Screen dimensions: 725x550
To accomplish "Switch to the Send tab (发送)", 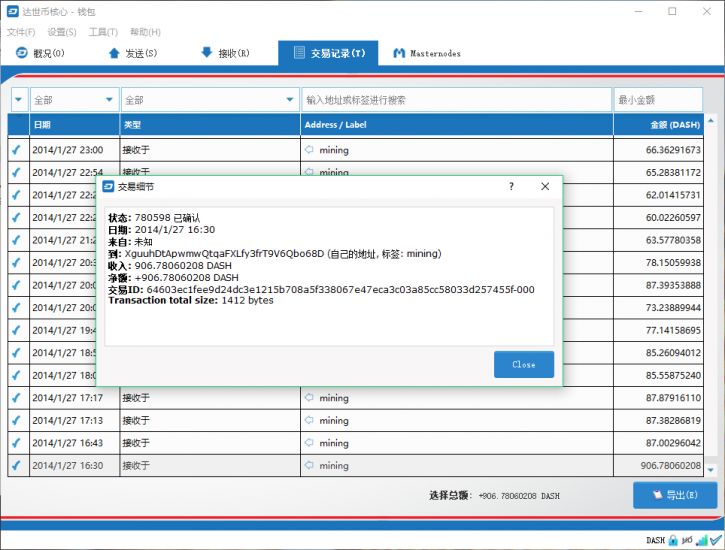I will coord(133,53).
